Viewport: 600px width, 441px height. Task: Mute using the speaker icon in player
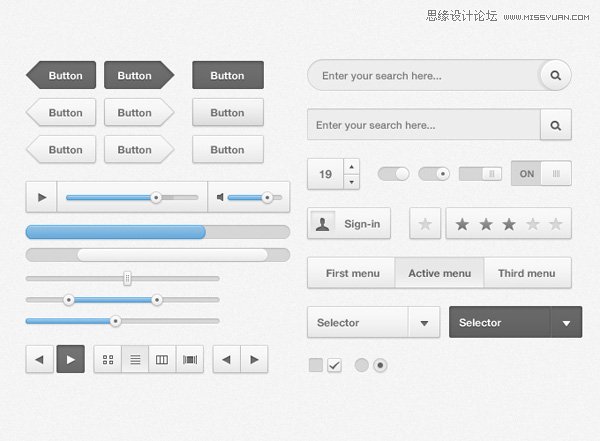220,197
